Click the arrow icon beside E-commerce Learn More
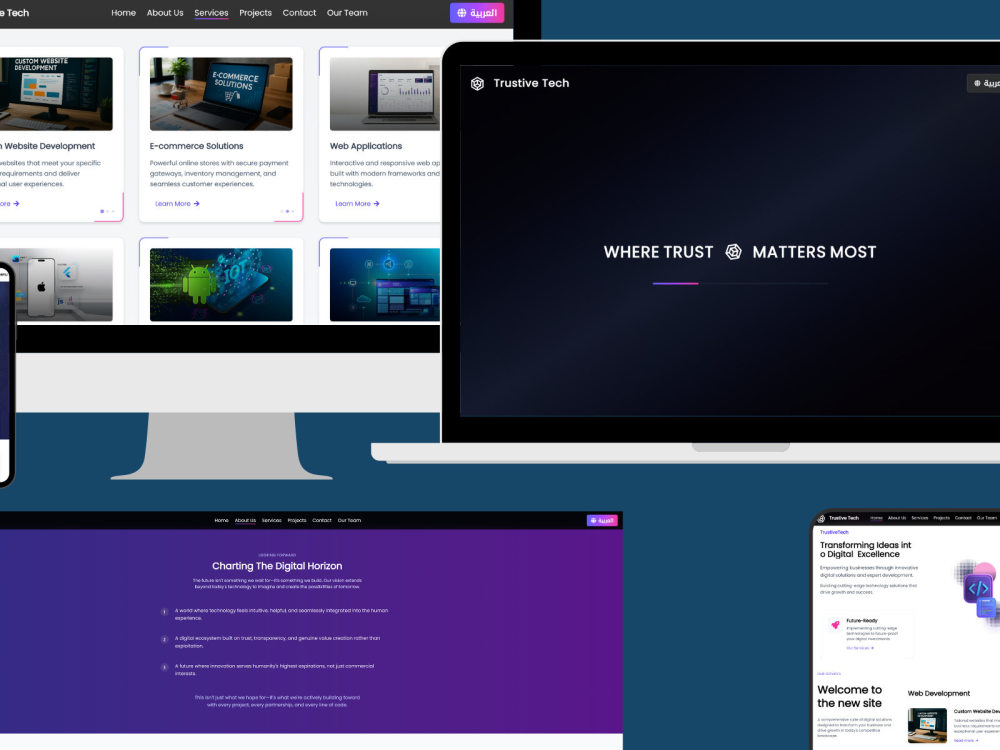This screenshot has width=1000, height=750. tap(196, 203)
